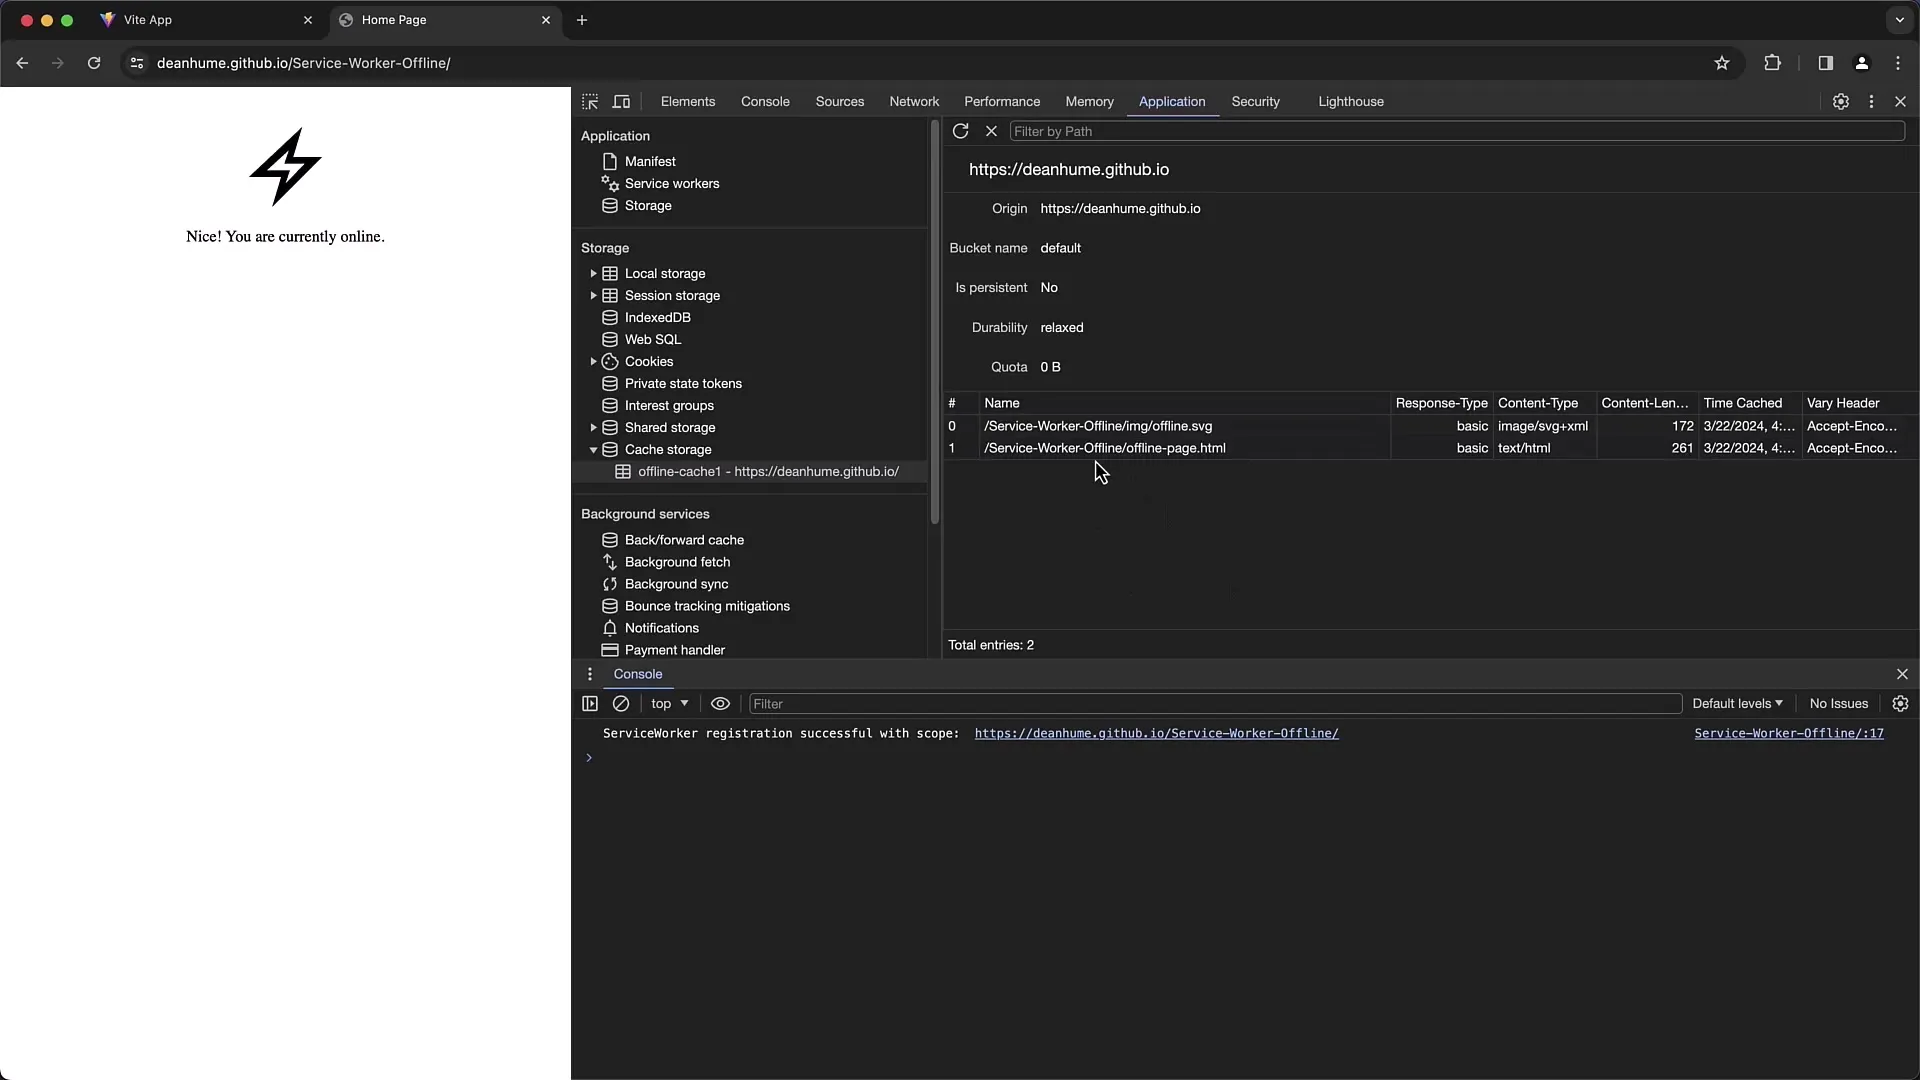The height and width of the screenshot is (1080, 1920).
Task: Click the ServiceWorker scope URL link
Action: (1156, 733)
